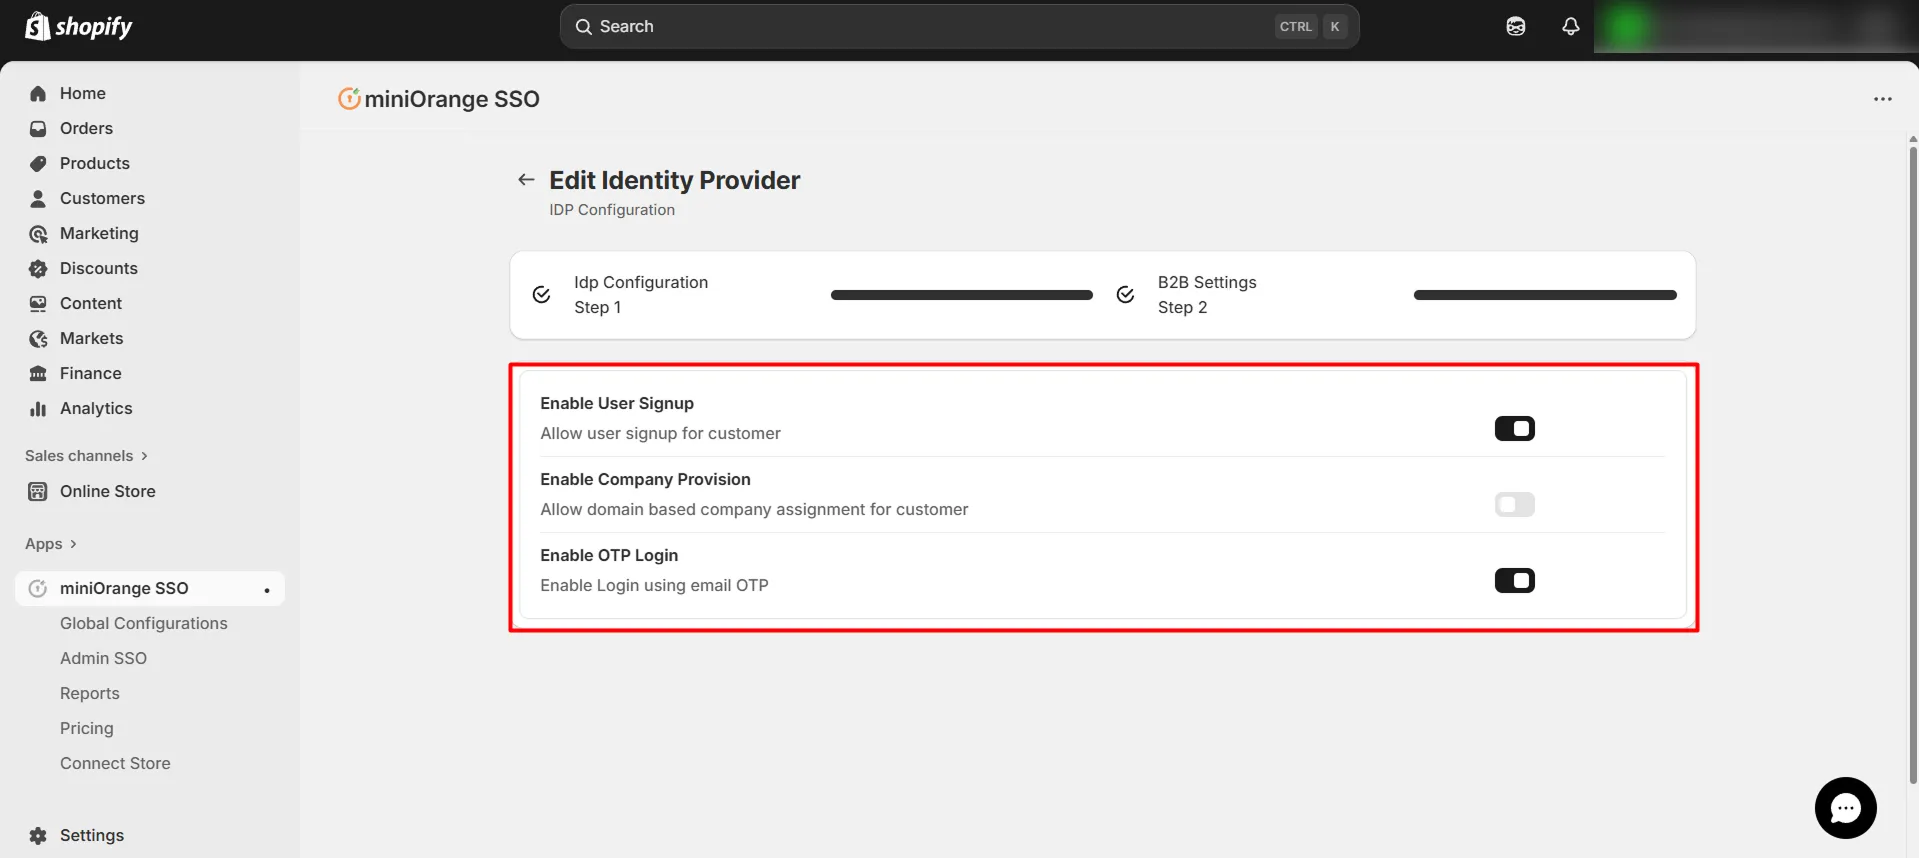Click the Online Store icon
Viewport: 1919px width, 858px height.
pos(38,491)
